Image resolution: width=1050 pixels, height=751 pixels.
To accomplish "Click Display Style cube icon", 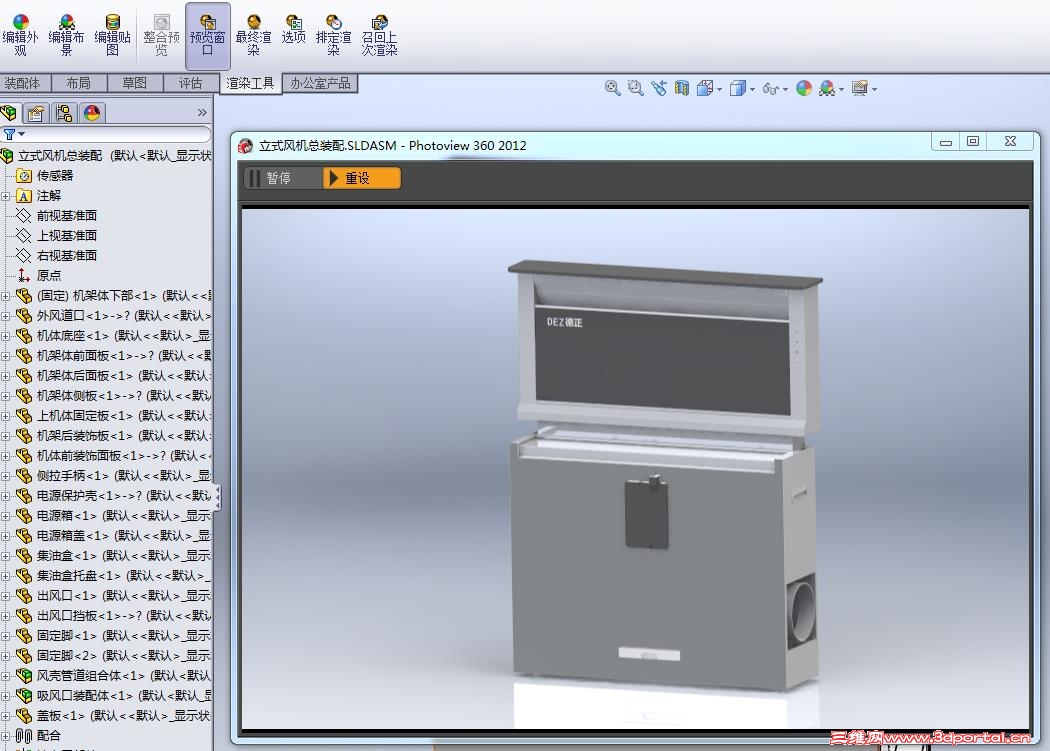I will click(x=737, y=88).
